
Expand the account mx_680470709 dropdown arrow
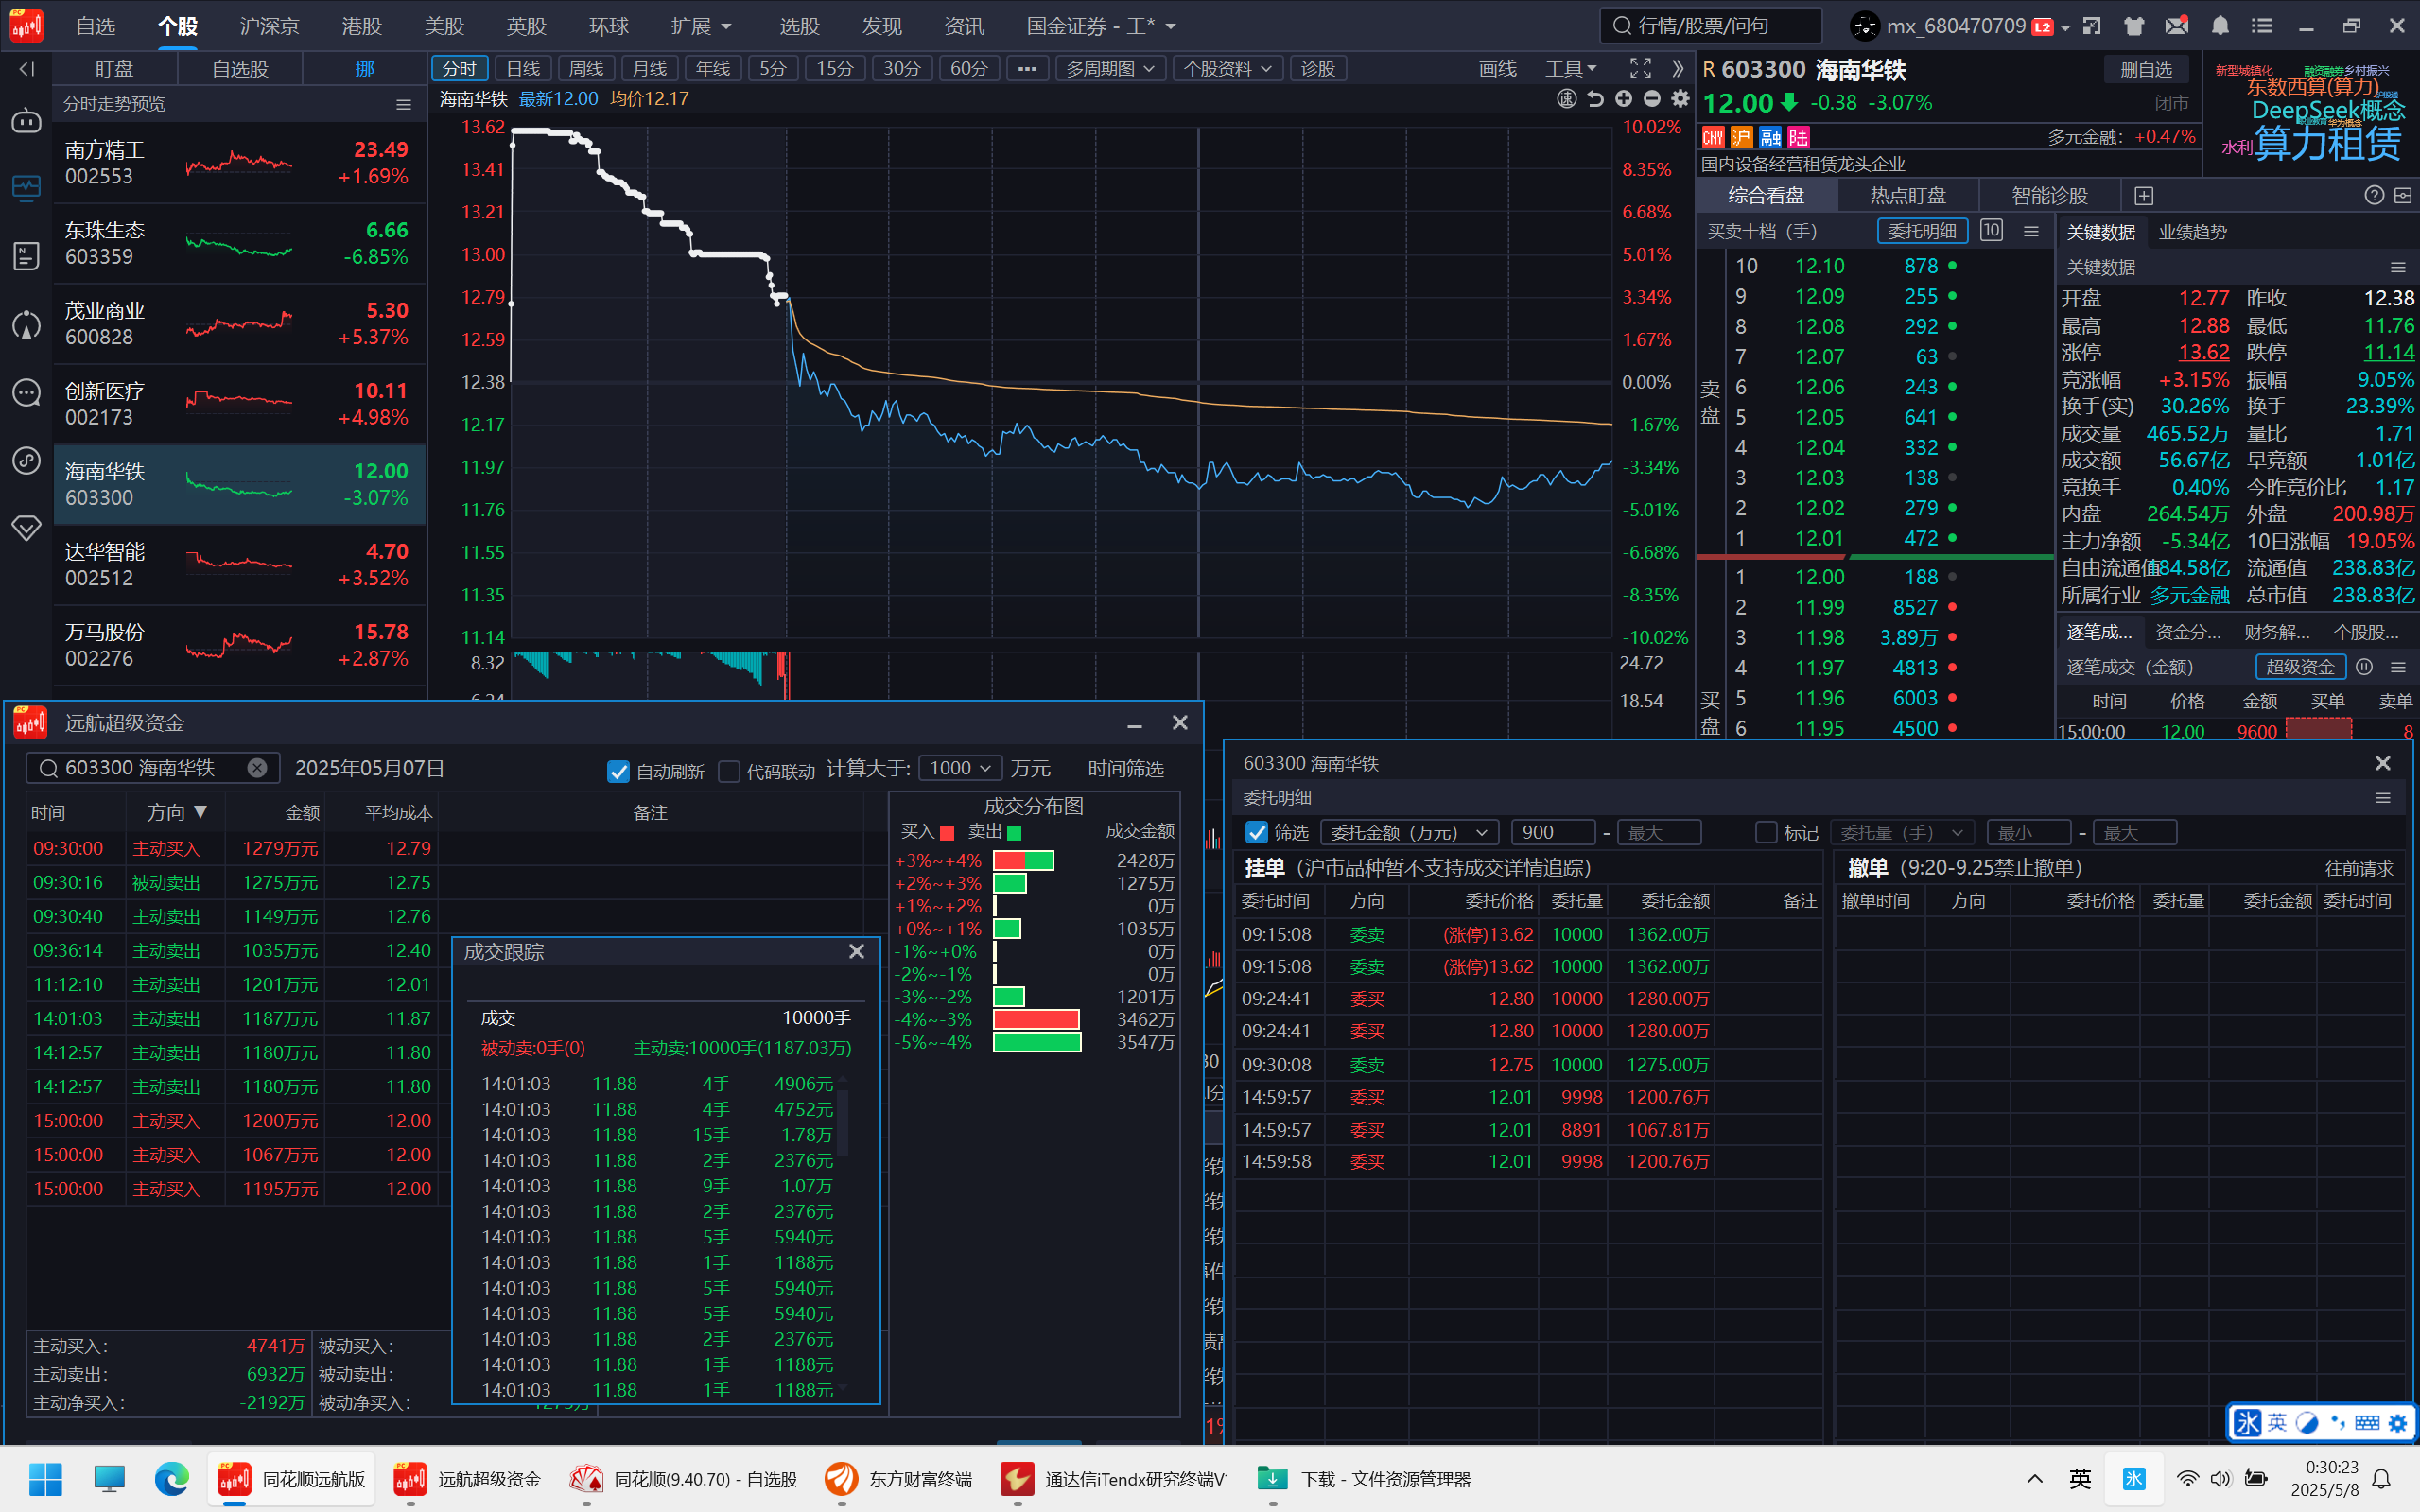coord(2064,27)
